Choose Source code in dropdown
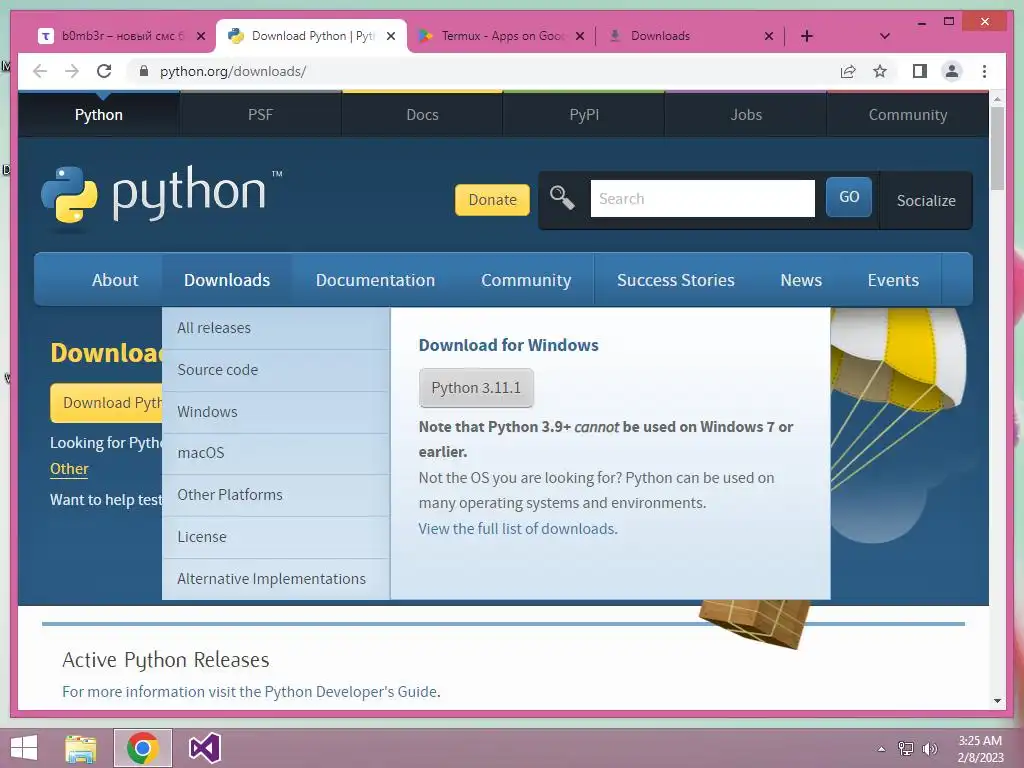This screenshot has width=1024, height=768. point(276,370)
